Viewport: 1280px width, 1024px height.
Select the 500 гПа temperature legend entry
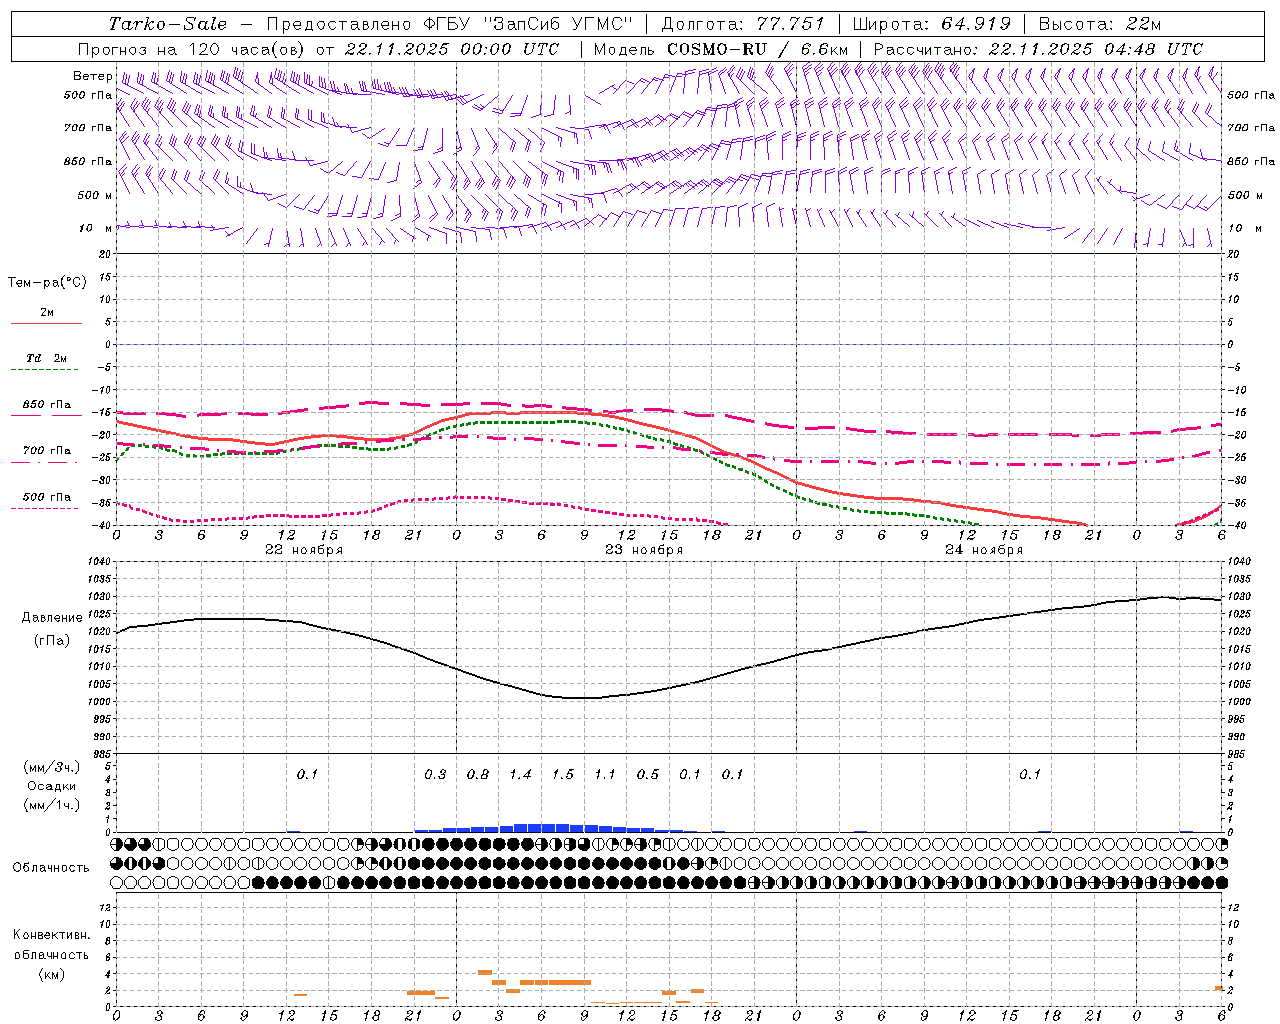46,498
